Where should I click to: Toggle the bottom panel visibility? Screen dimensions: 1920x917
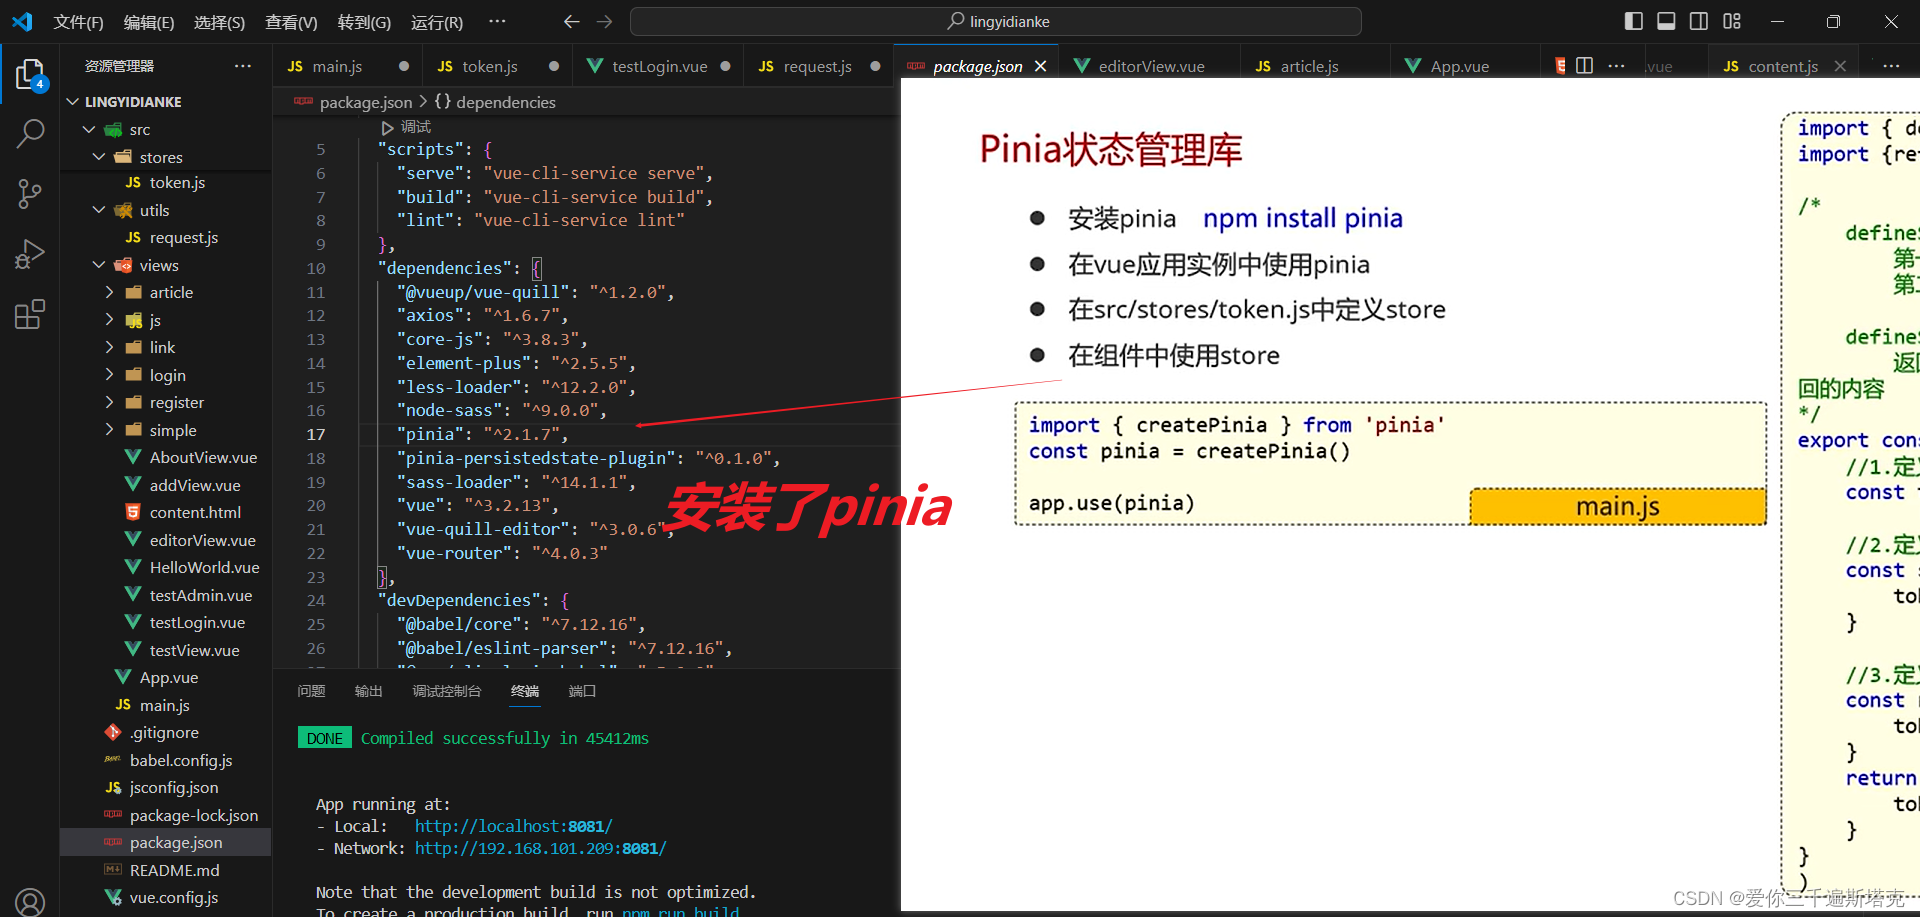tap(1665, 20)
